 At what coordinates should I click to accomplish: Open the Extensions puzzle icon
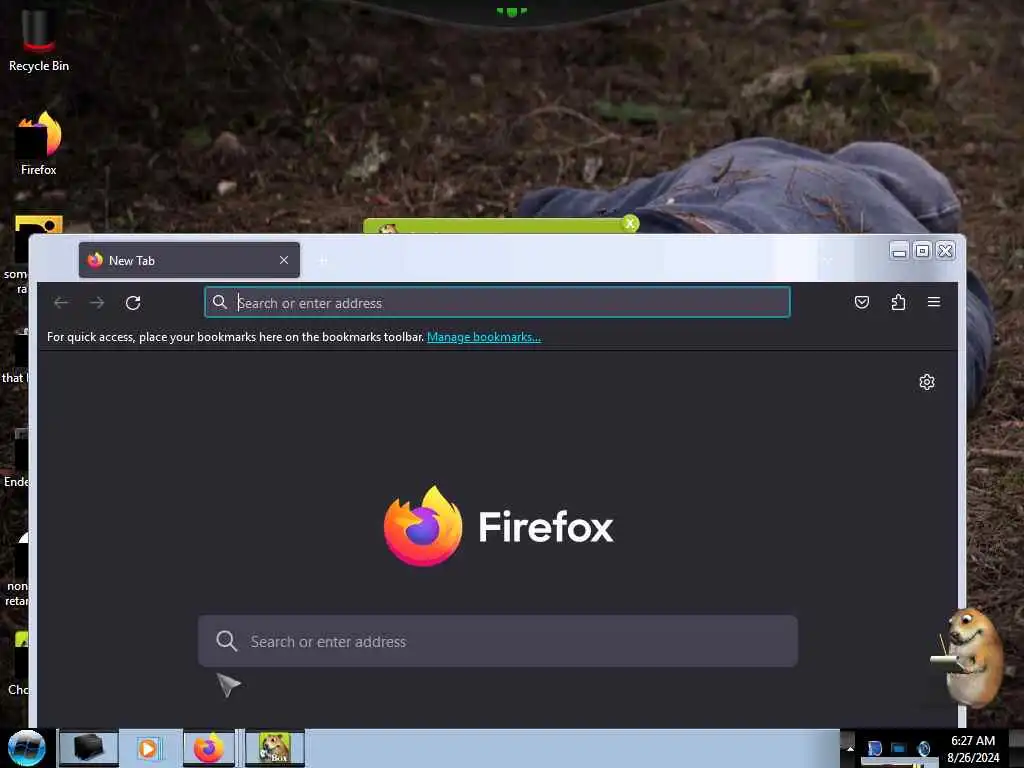tap(898, 302)
